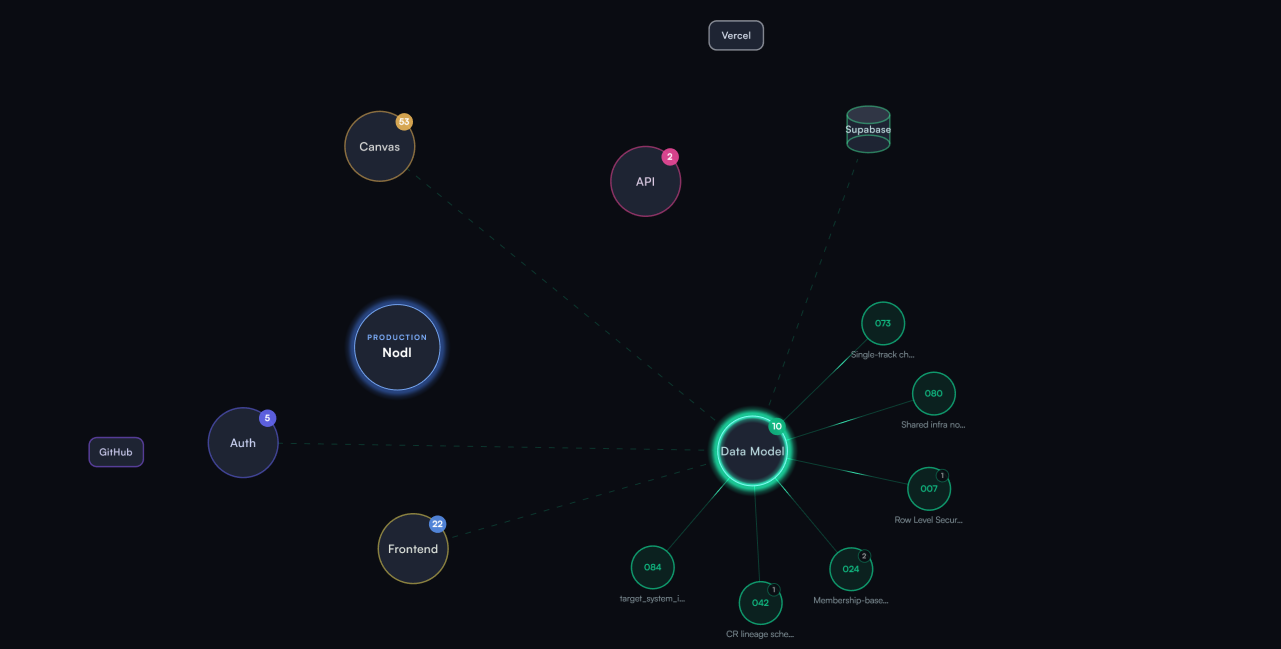Open child node 080
Screen dimensions: 1281x649
tap(934, 393)
